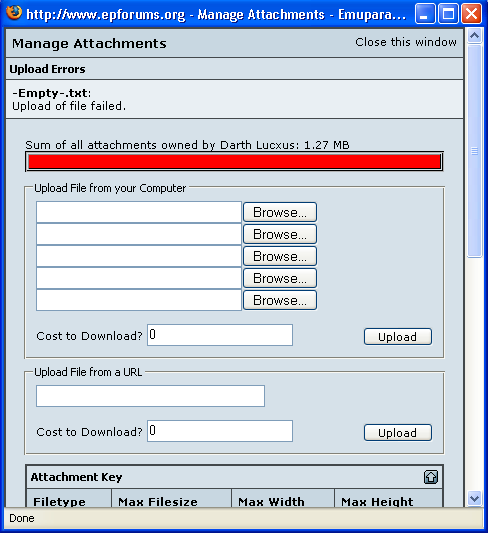The width and height of the screenshot is (489, 533).
Task: Focus the Upload File from a URL field
Action: pos(150,396)
